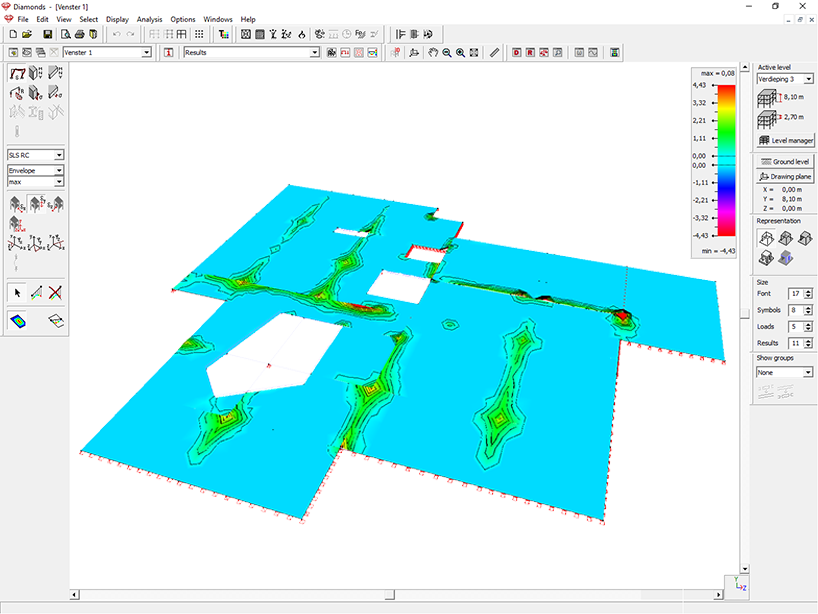The width and height of the screenshot is (818, 614).
Task: Click the color legend bars toolbar icon
Action: coord(615,53)
